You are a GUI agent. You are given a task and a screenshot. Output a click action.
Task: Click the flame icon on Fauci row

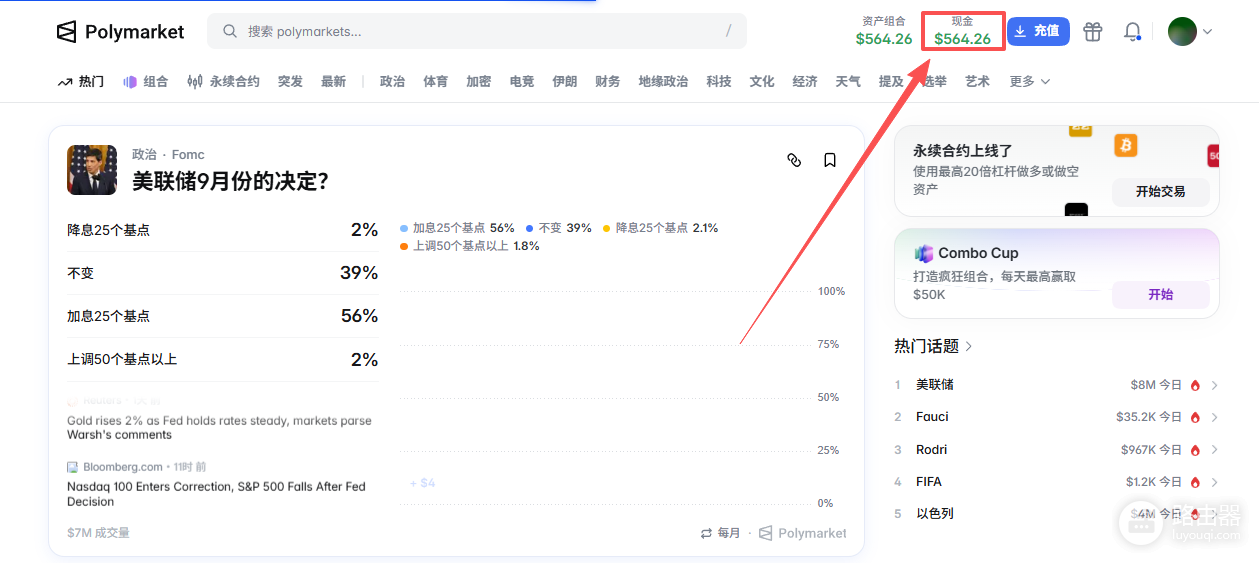pos(1195,417)
